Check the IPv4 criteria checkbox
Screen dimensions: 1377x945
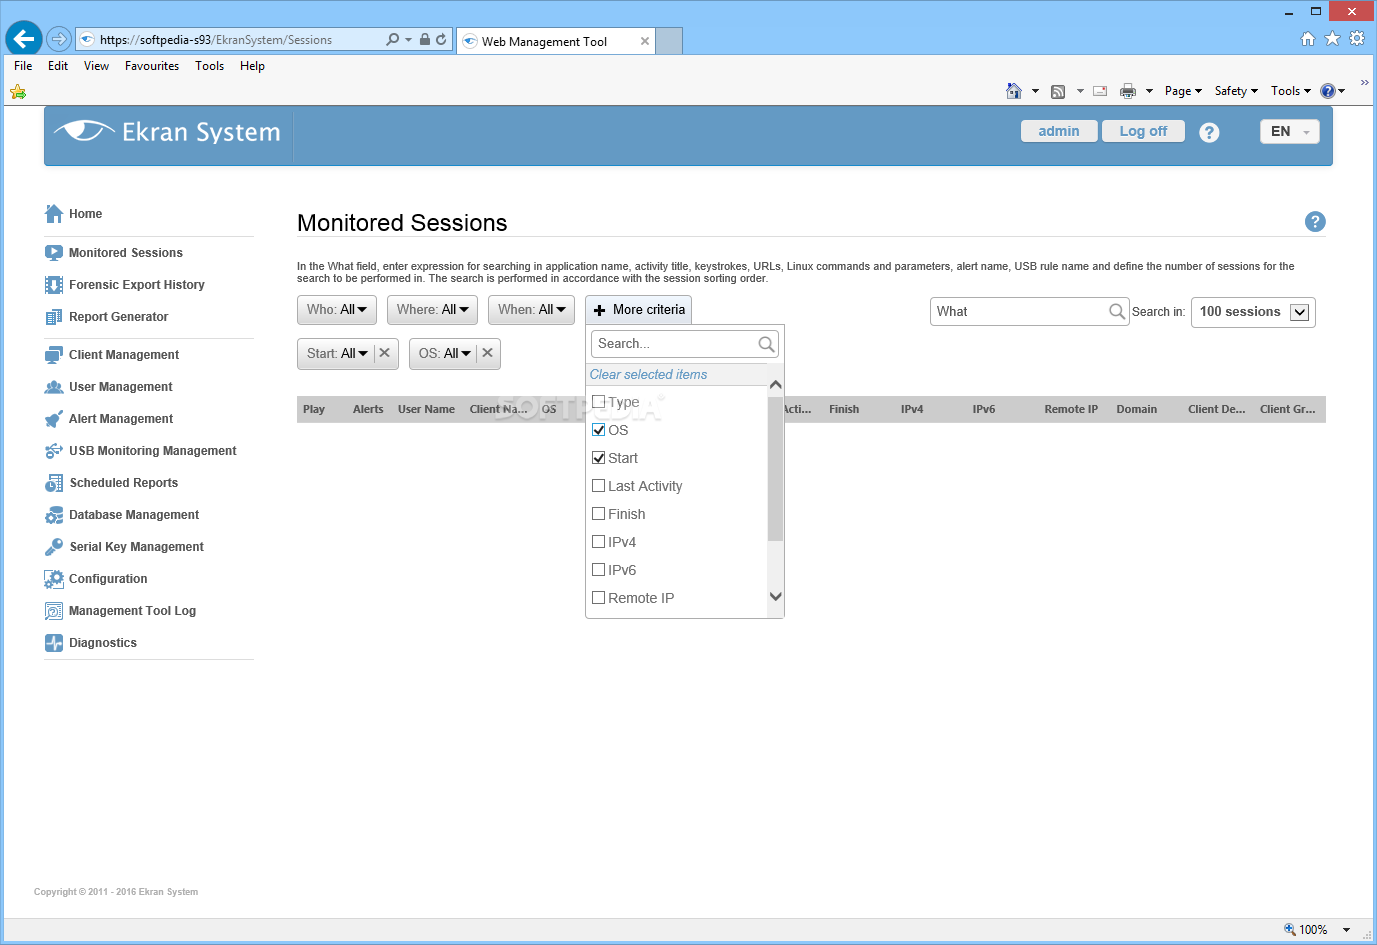point(599,542)
